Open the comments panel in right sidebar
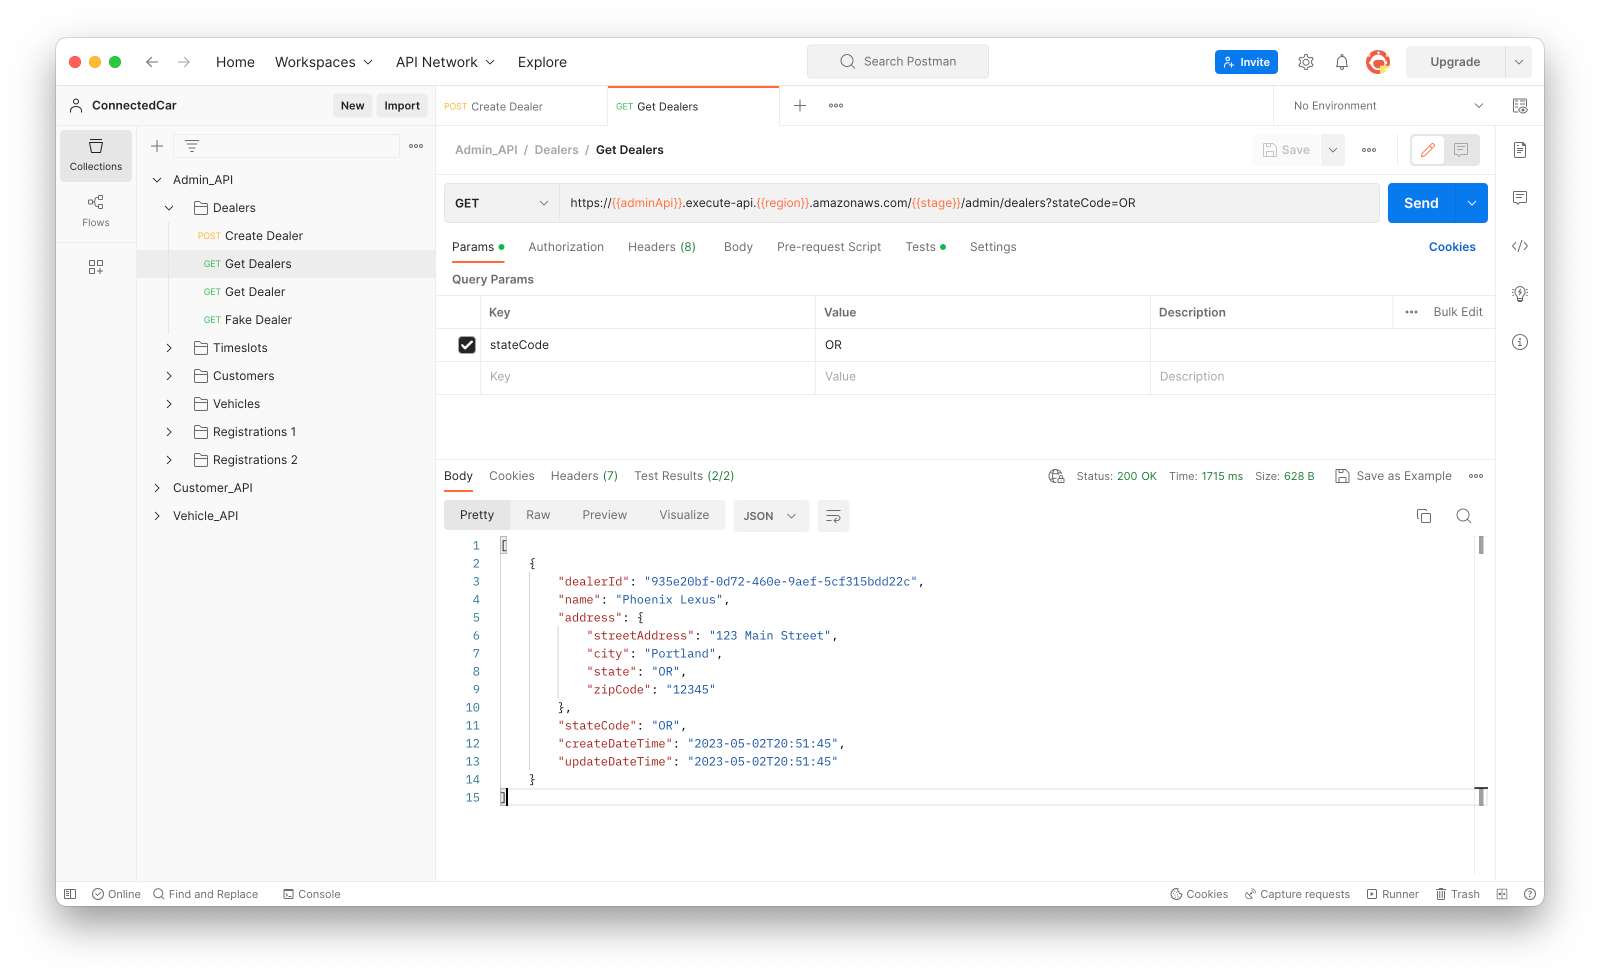1600x980 pixels. (x=1520, y=198)
